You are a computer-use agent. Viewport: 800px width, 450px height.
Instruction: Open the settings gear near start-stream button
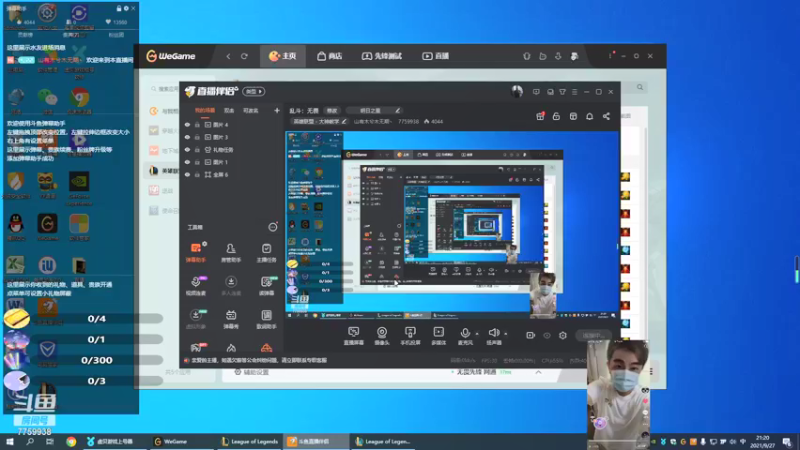pyautogui.click(x=563, y=335)
